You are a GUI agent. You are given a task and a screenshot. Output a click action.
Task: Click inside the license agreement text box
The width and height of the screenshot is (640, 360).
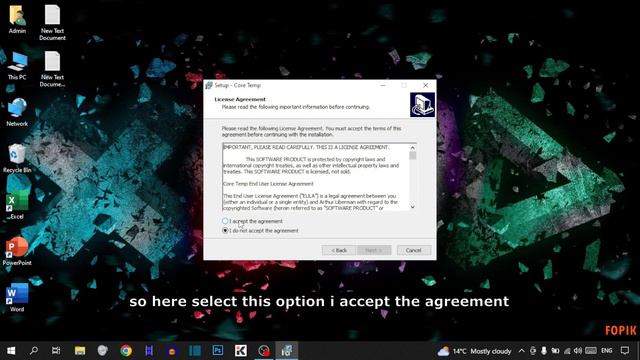point(316,177)
